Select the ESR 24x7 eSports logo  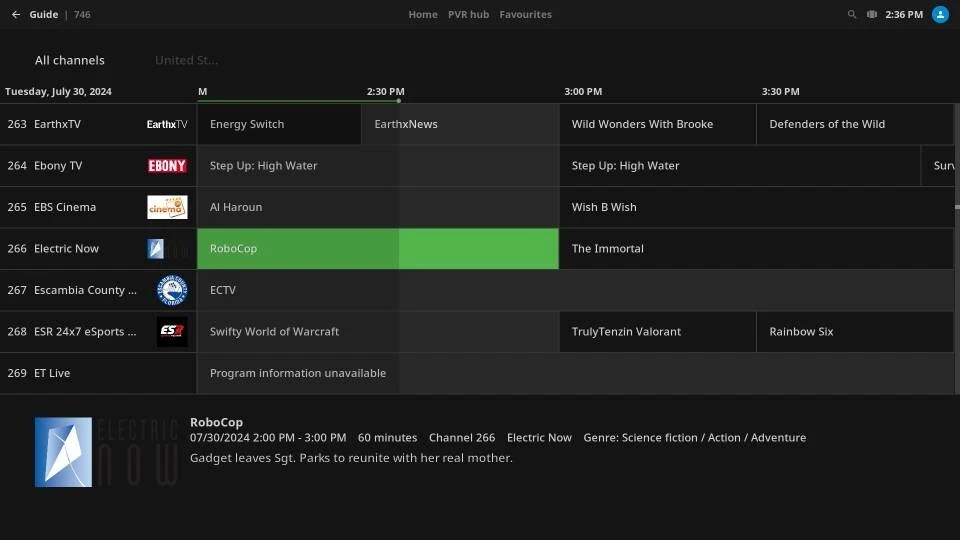tap(171, 332)
